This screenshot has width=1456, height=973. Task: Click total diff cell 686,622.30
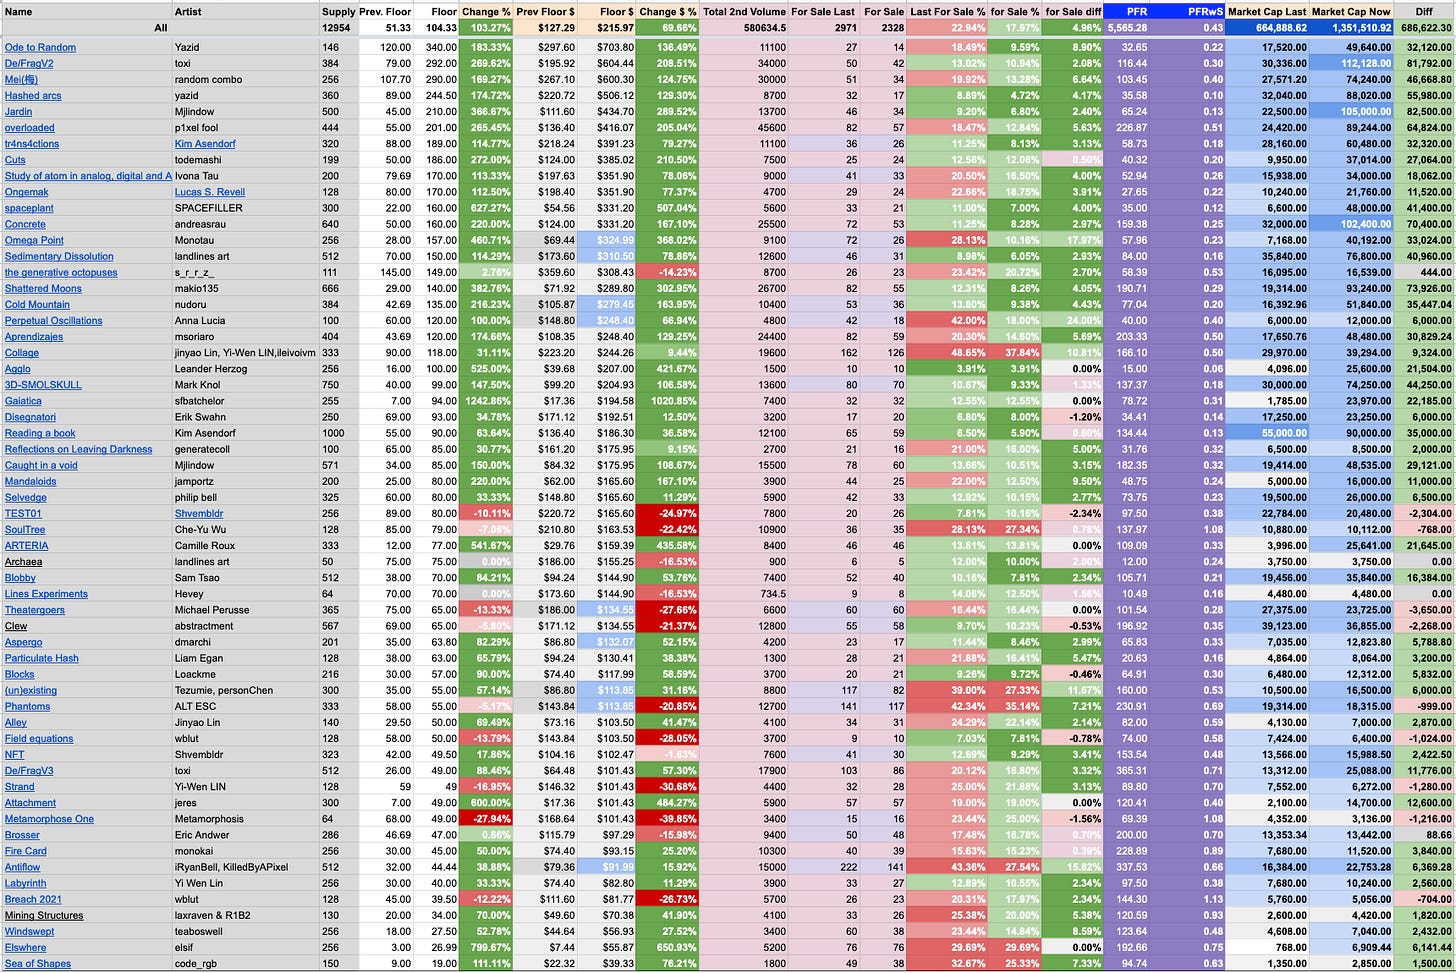coord(1424,27)
